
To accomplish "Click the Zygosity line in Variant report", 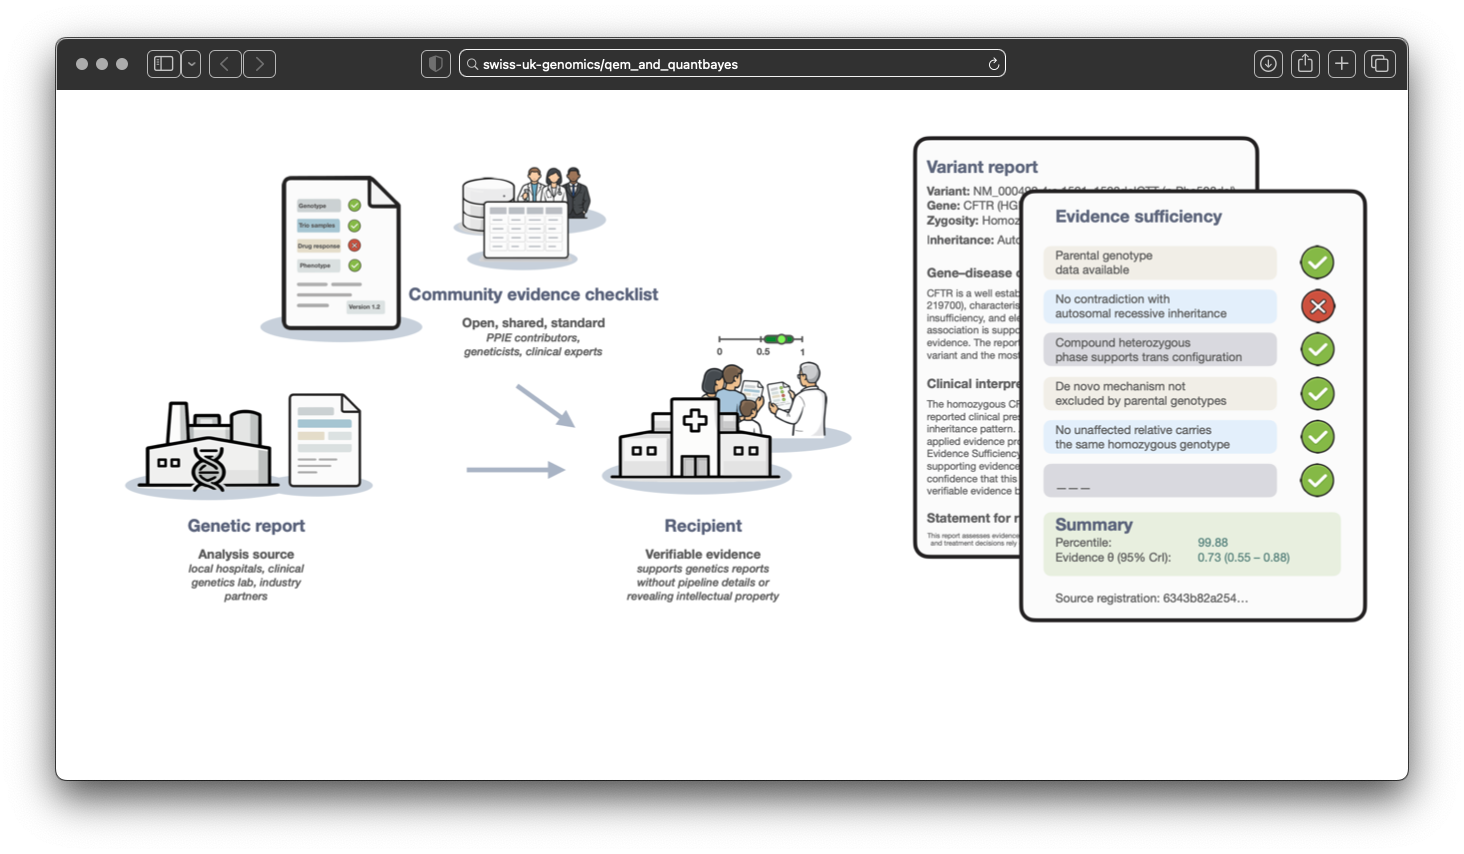I will point(973,220).
